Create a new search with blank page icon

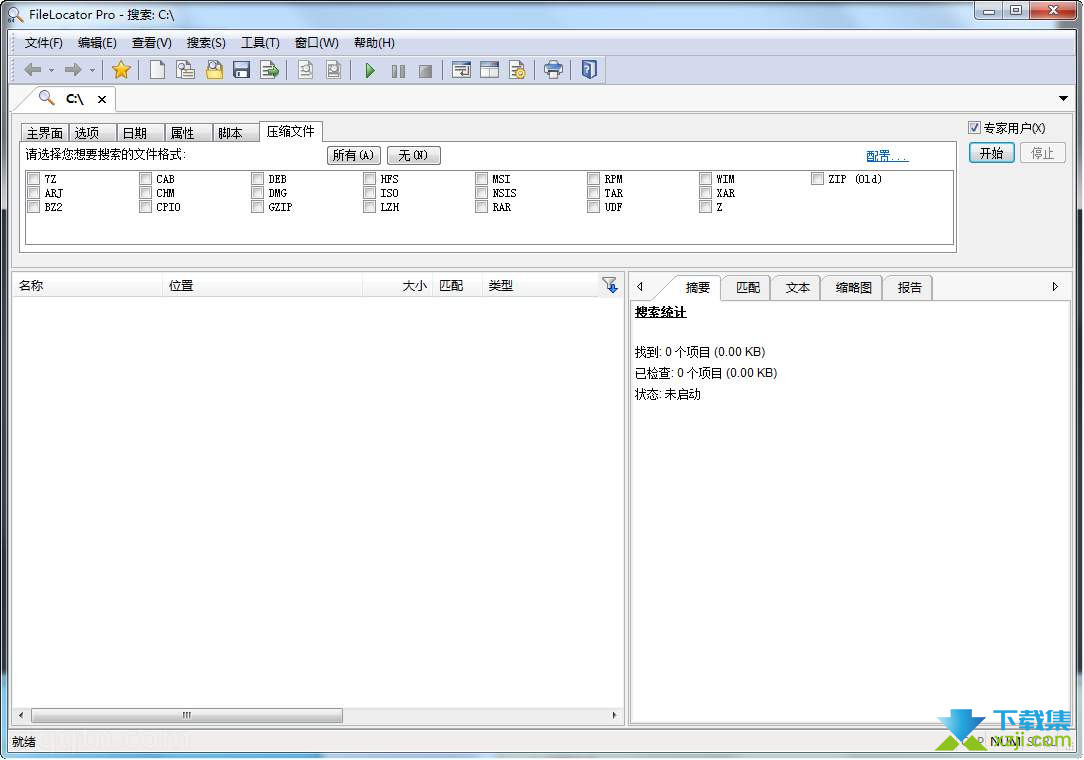[x=158, y=70]
